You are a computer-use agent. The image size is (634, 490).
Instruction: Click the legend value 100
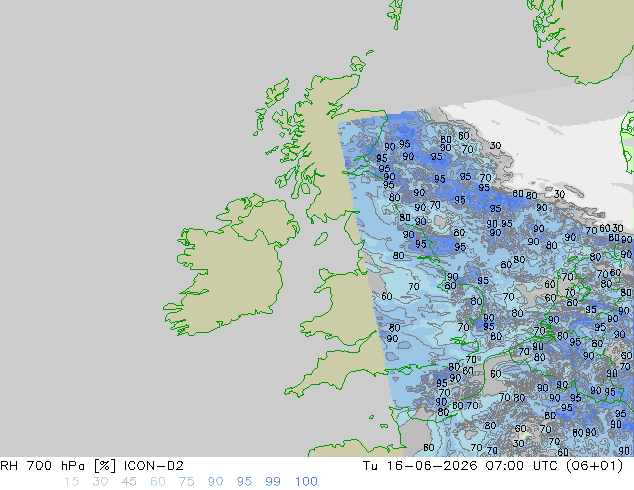pyautogui.click(x=306, y=482)
